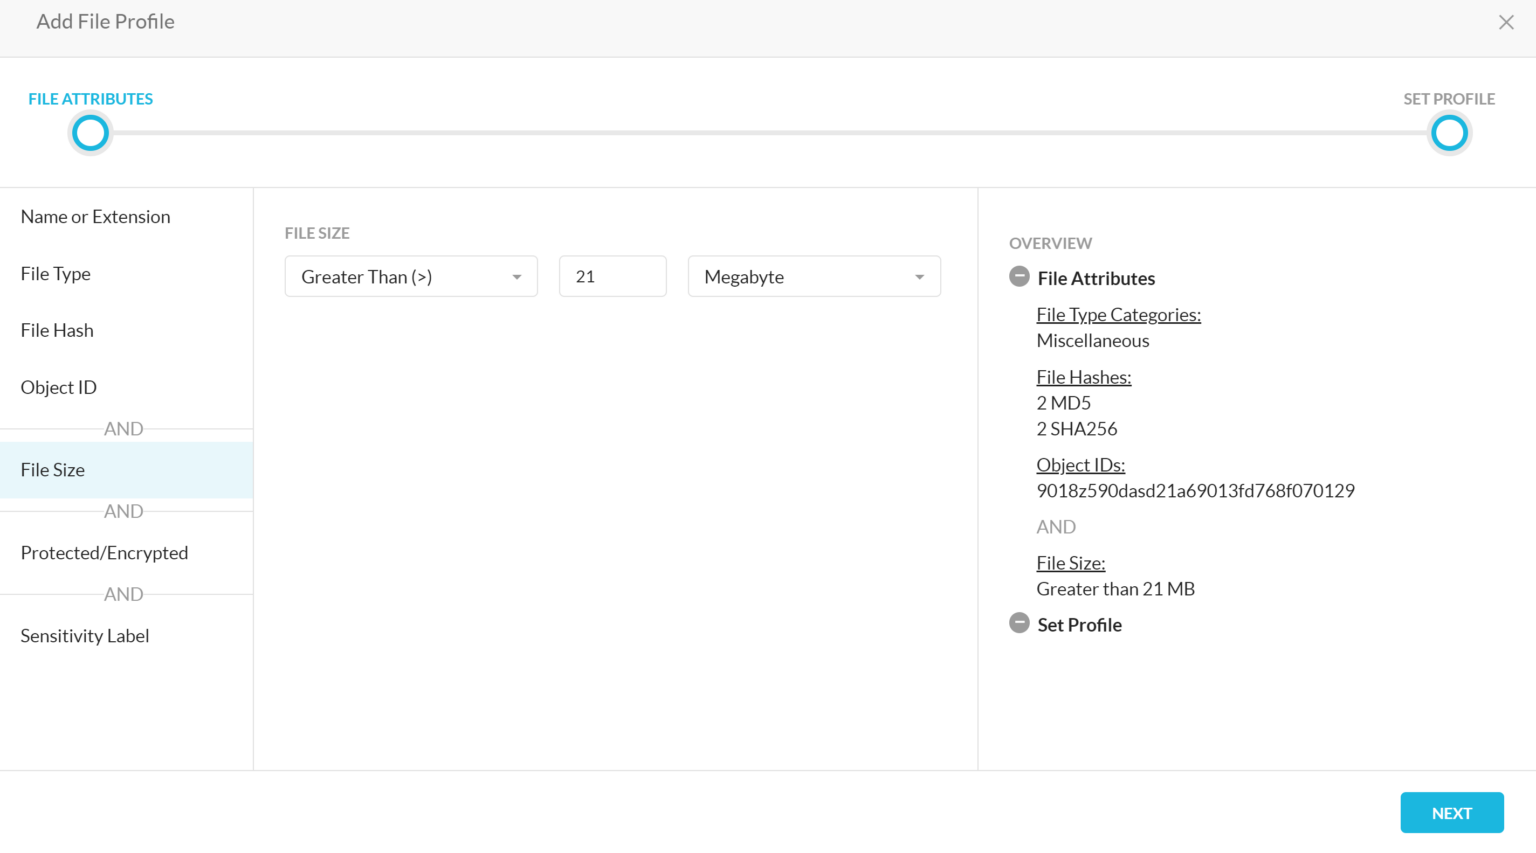
Task: Open the Greater Than (>) comparison dropdown
Action: (410, 276)
